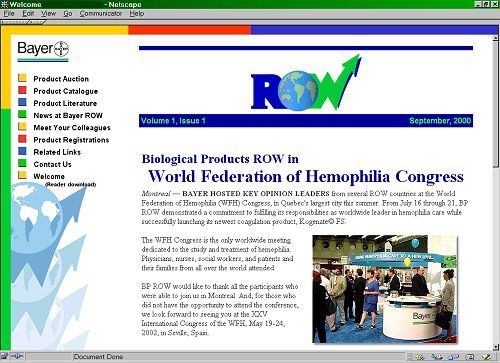This screenshot has height=363, width=500.
Task: Click the Welcome sidebar link
Action: tap(49, 176)
